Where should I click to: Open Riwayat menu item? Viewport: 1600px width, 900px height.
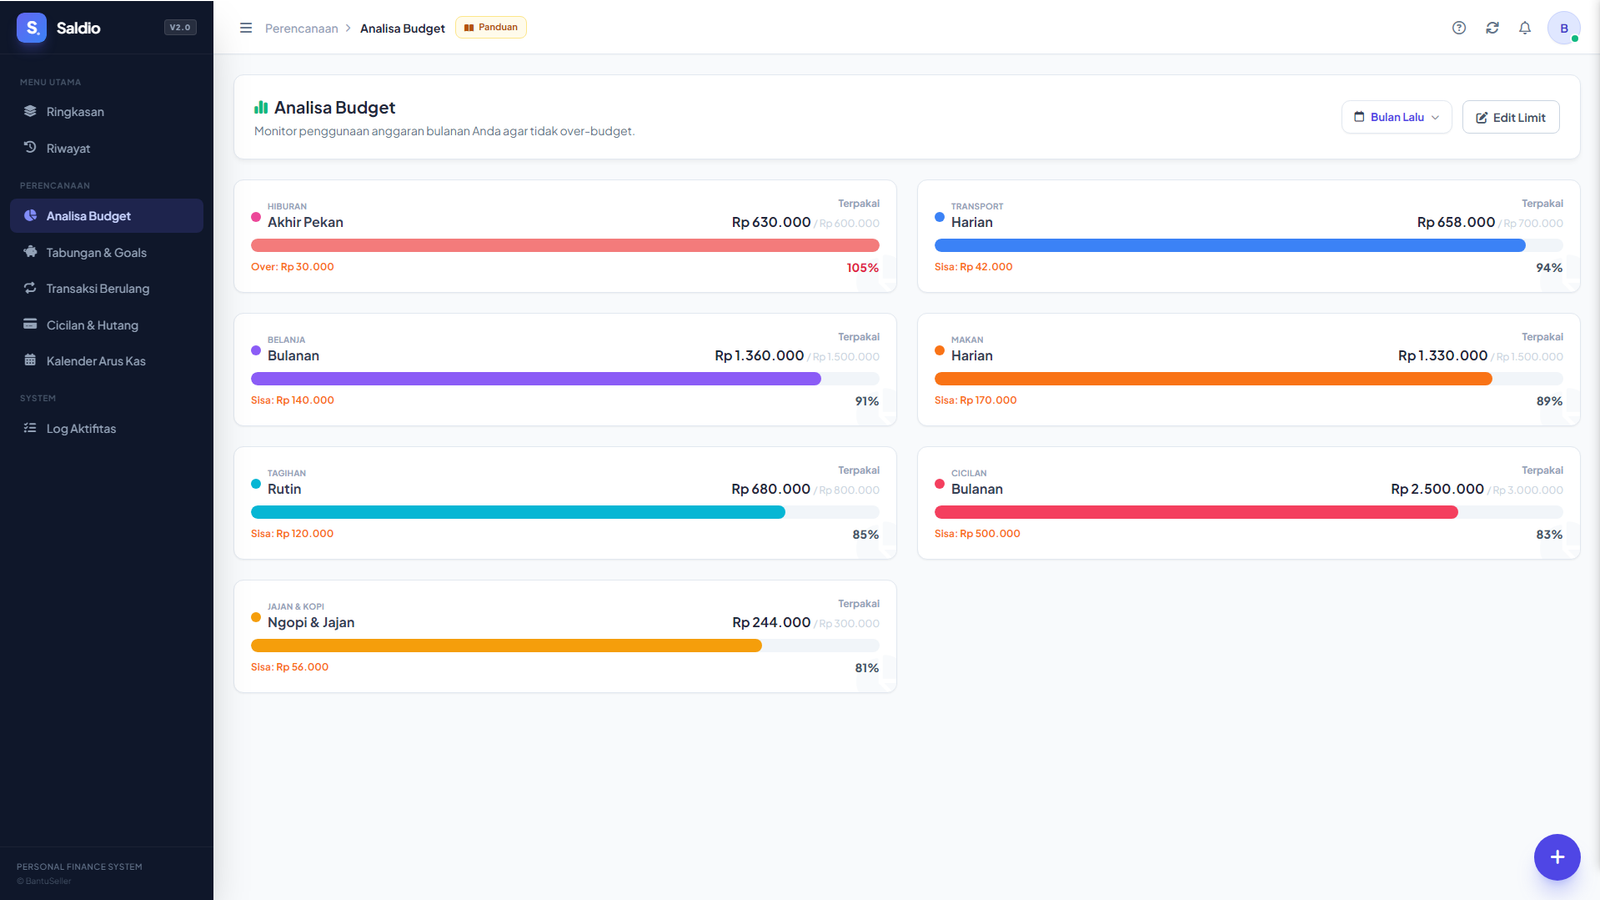tap(106, 148)
